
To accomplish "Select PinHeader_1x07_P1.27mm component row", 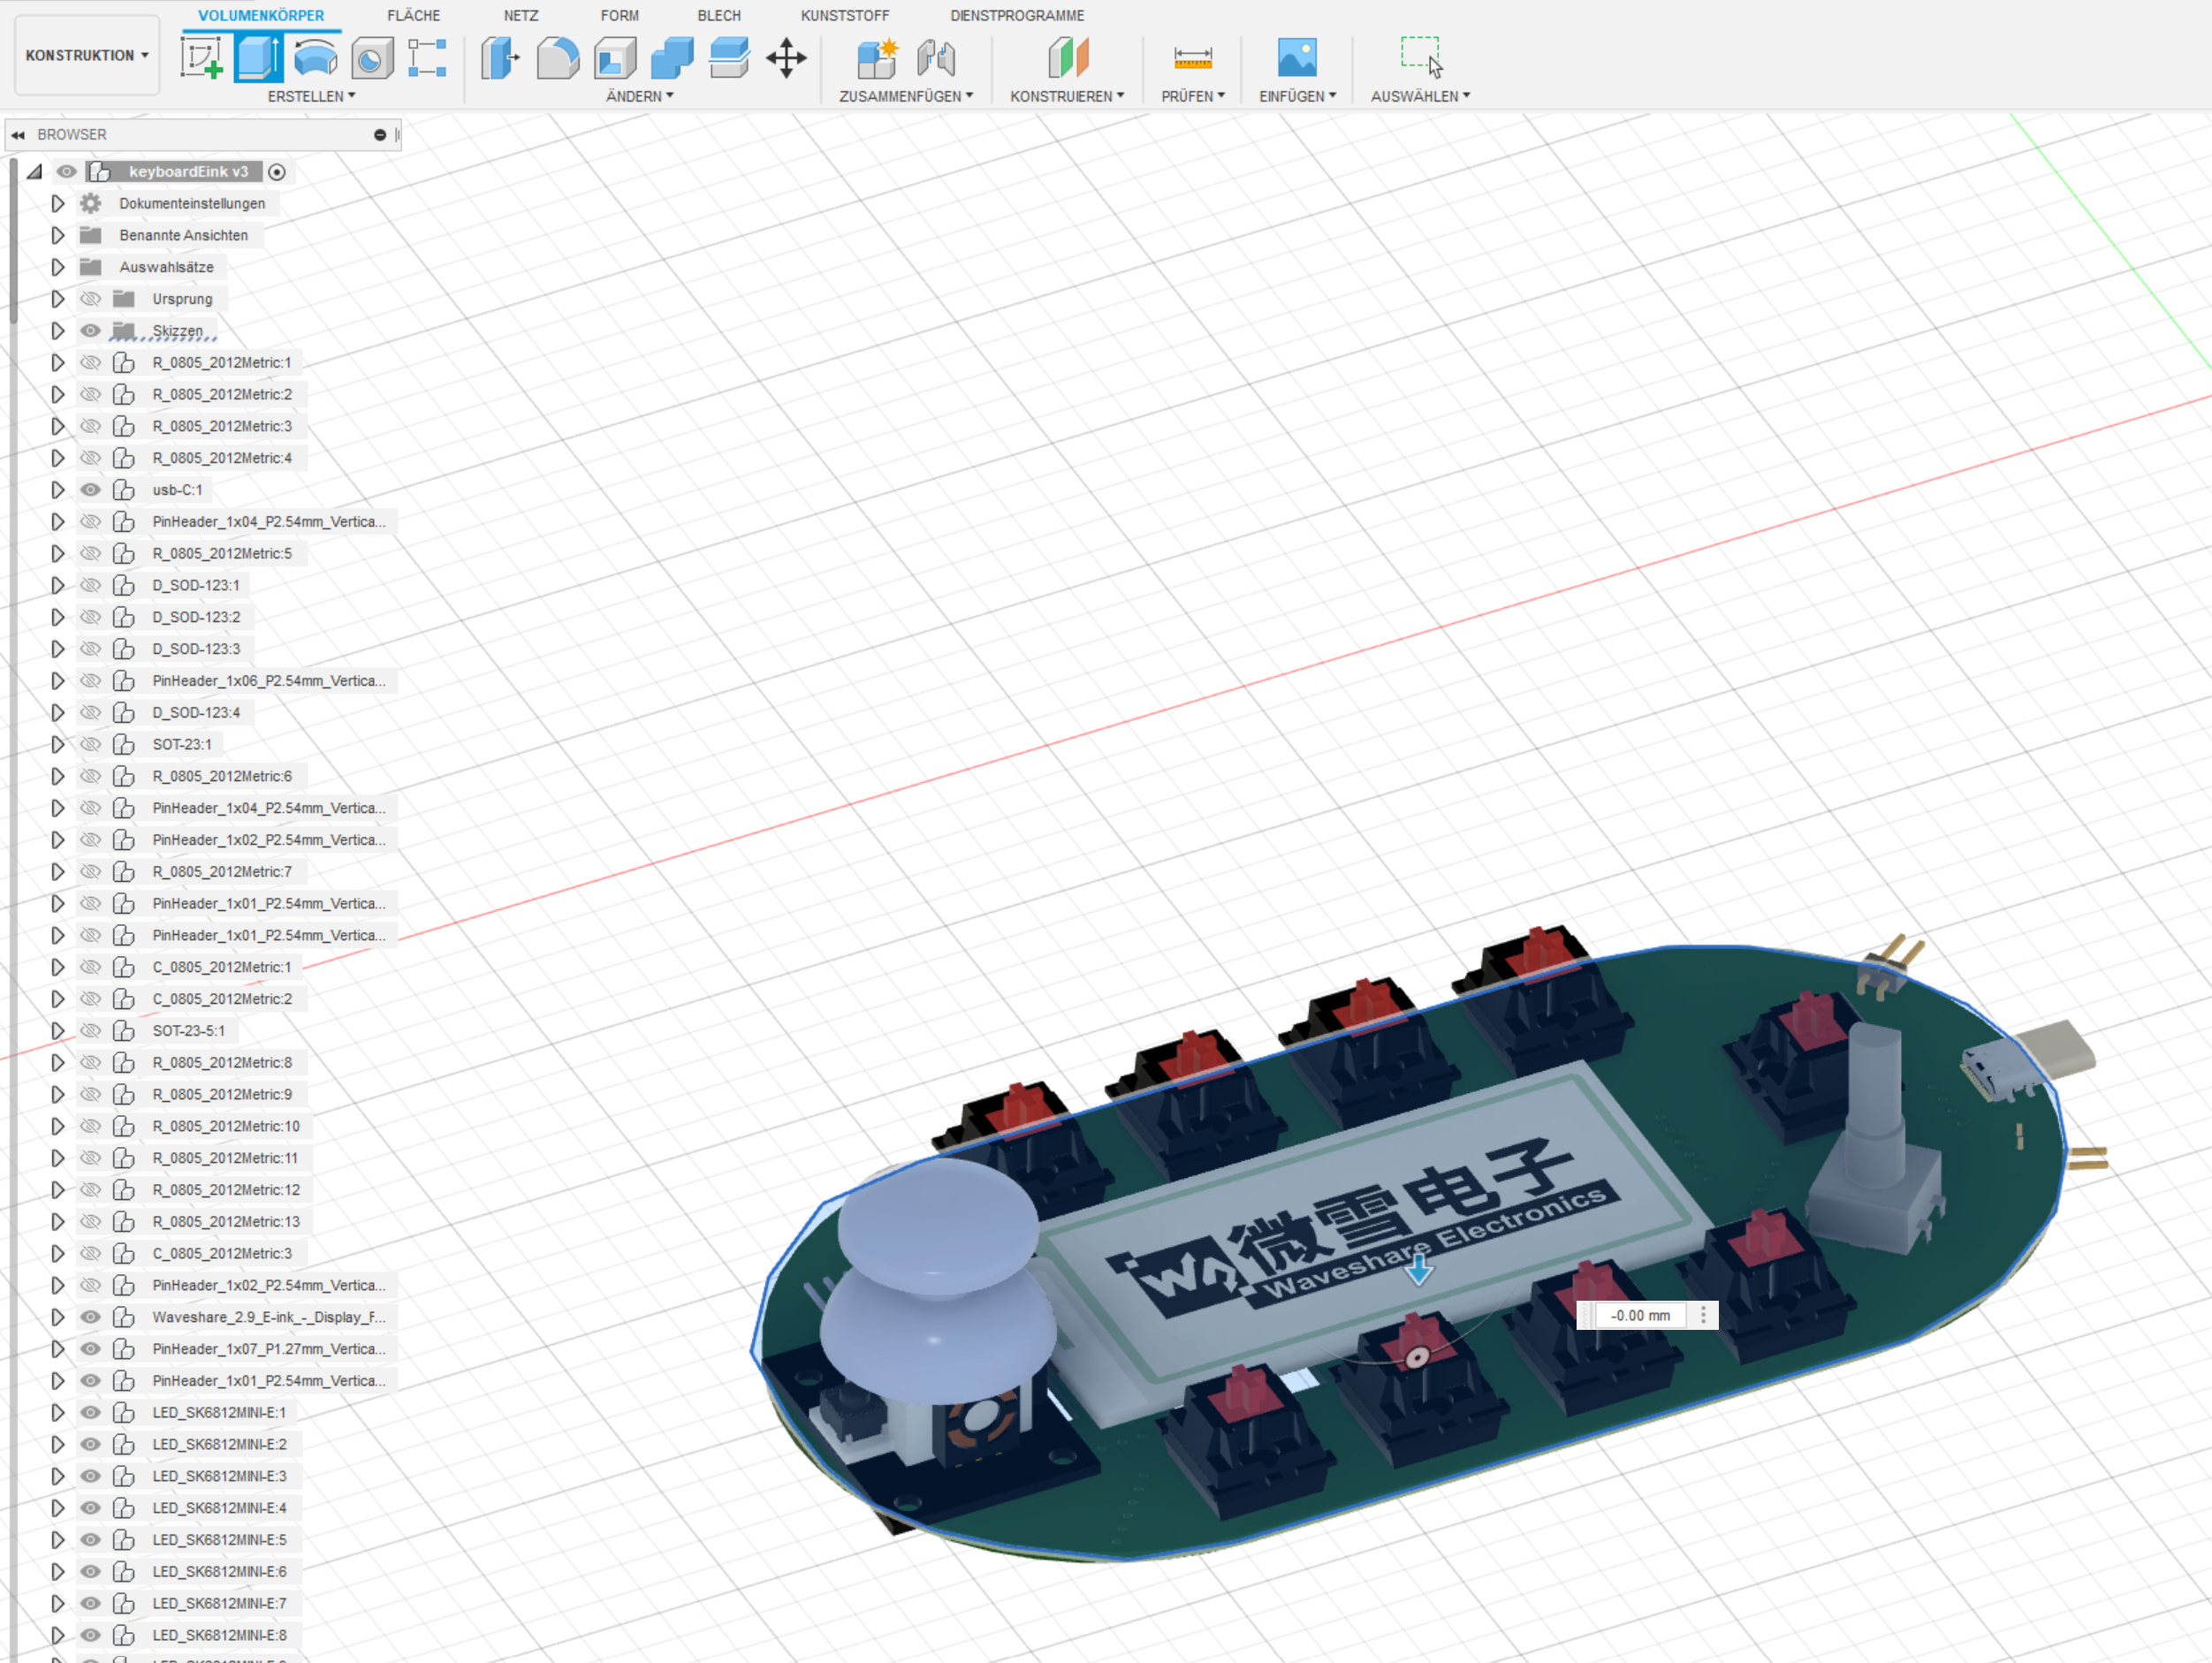I will pos(269,1349).
